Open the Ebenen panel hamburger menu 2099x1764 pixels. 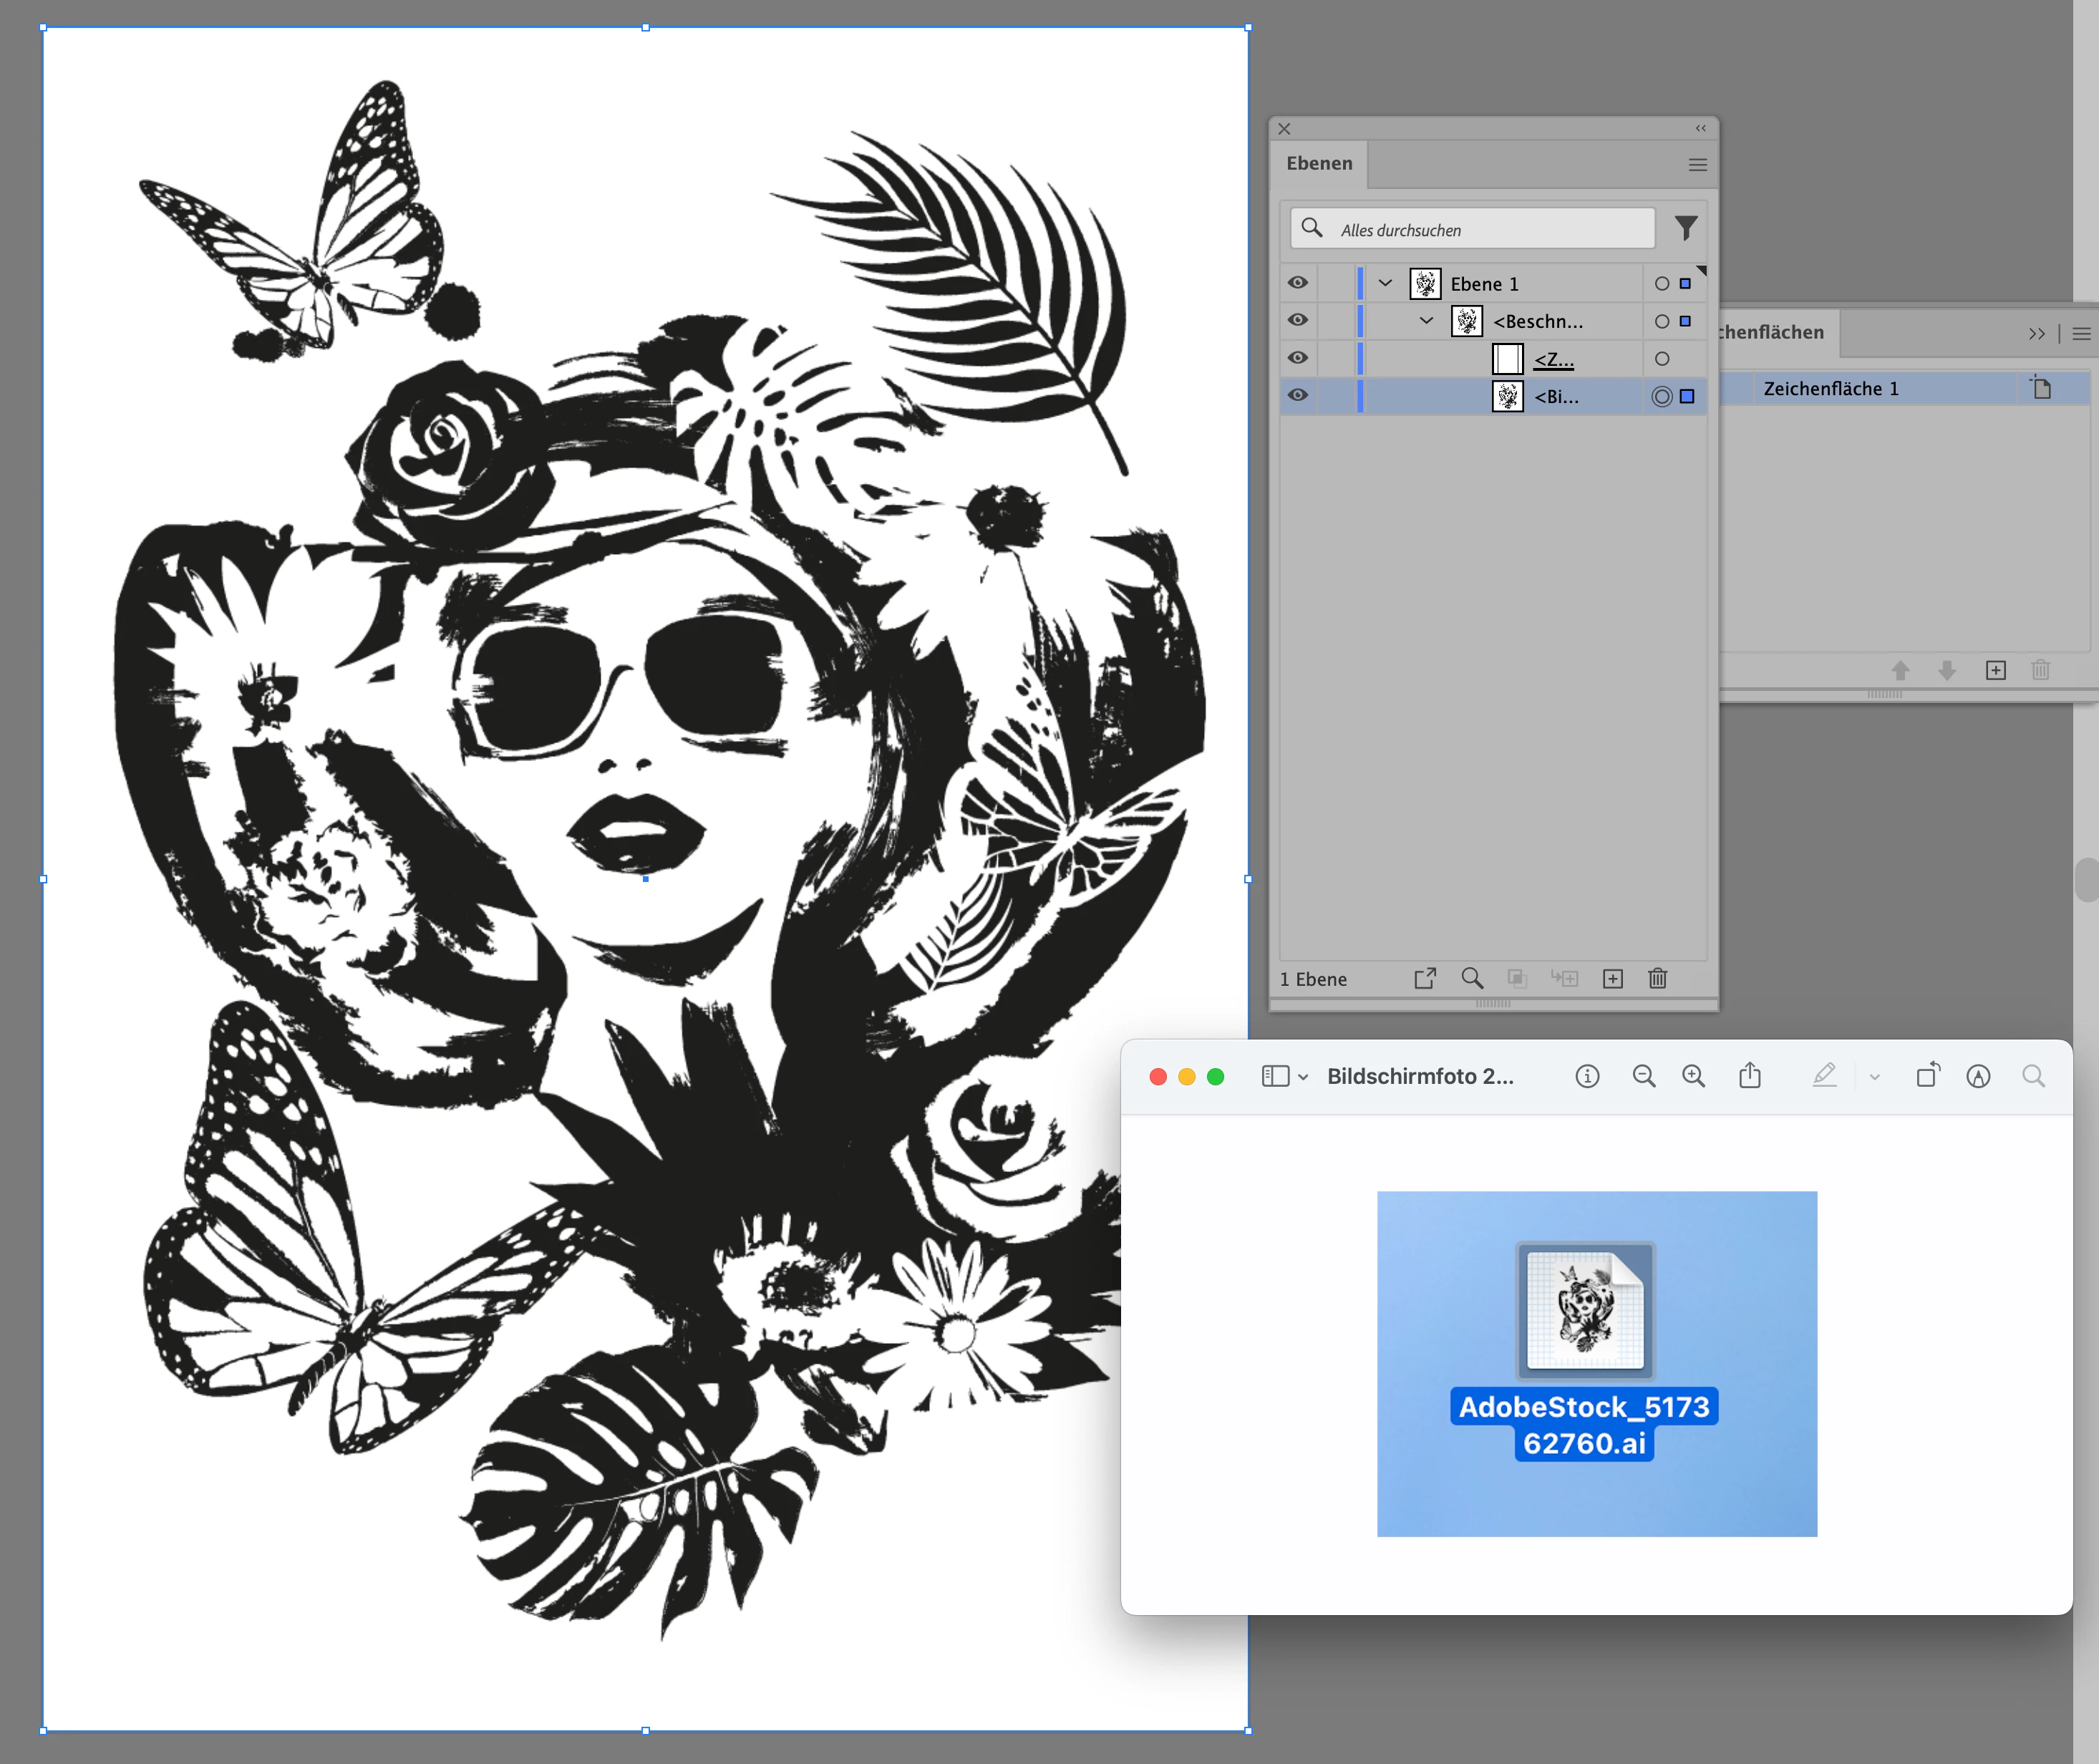click(x=1697, y=165)
